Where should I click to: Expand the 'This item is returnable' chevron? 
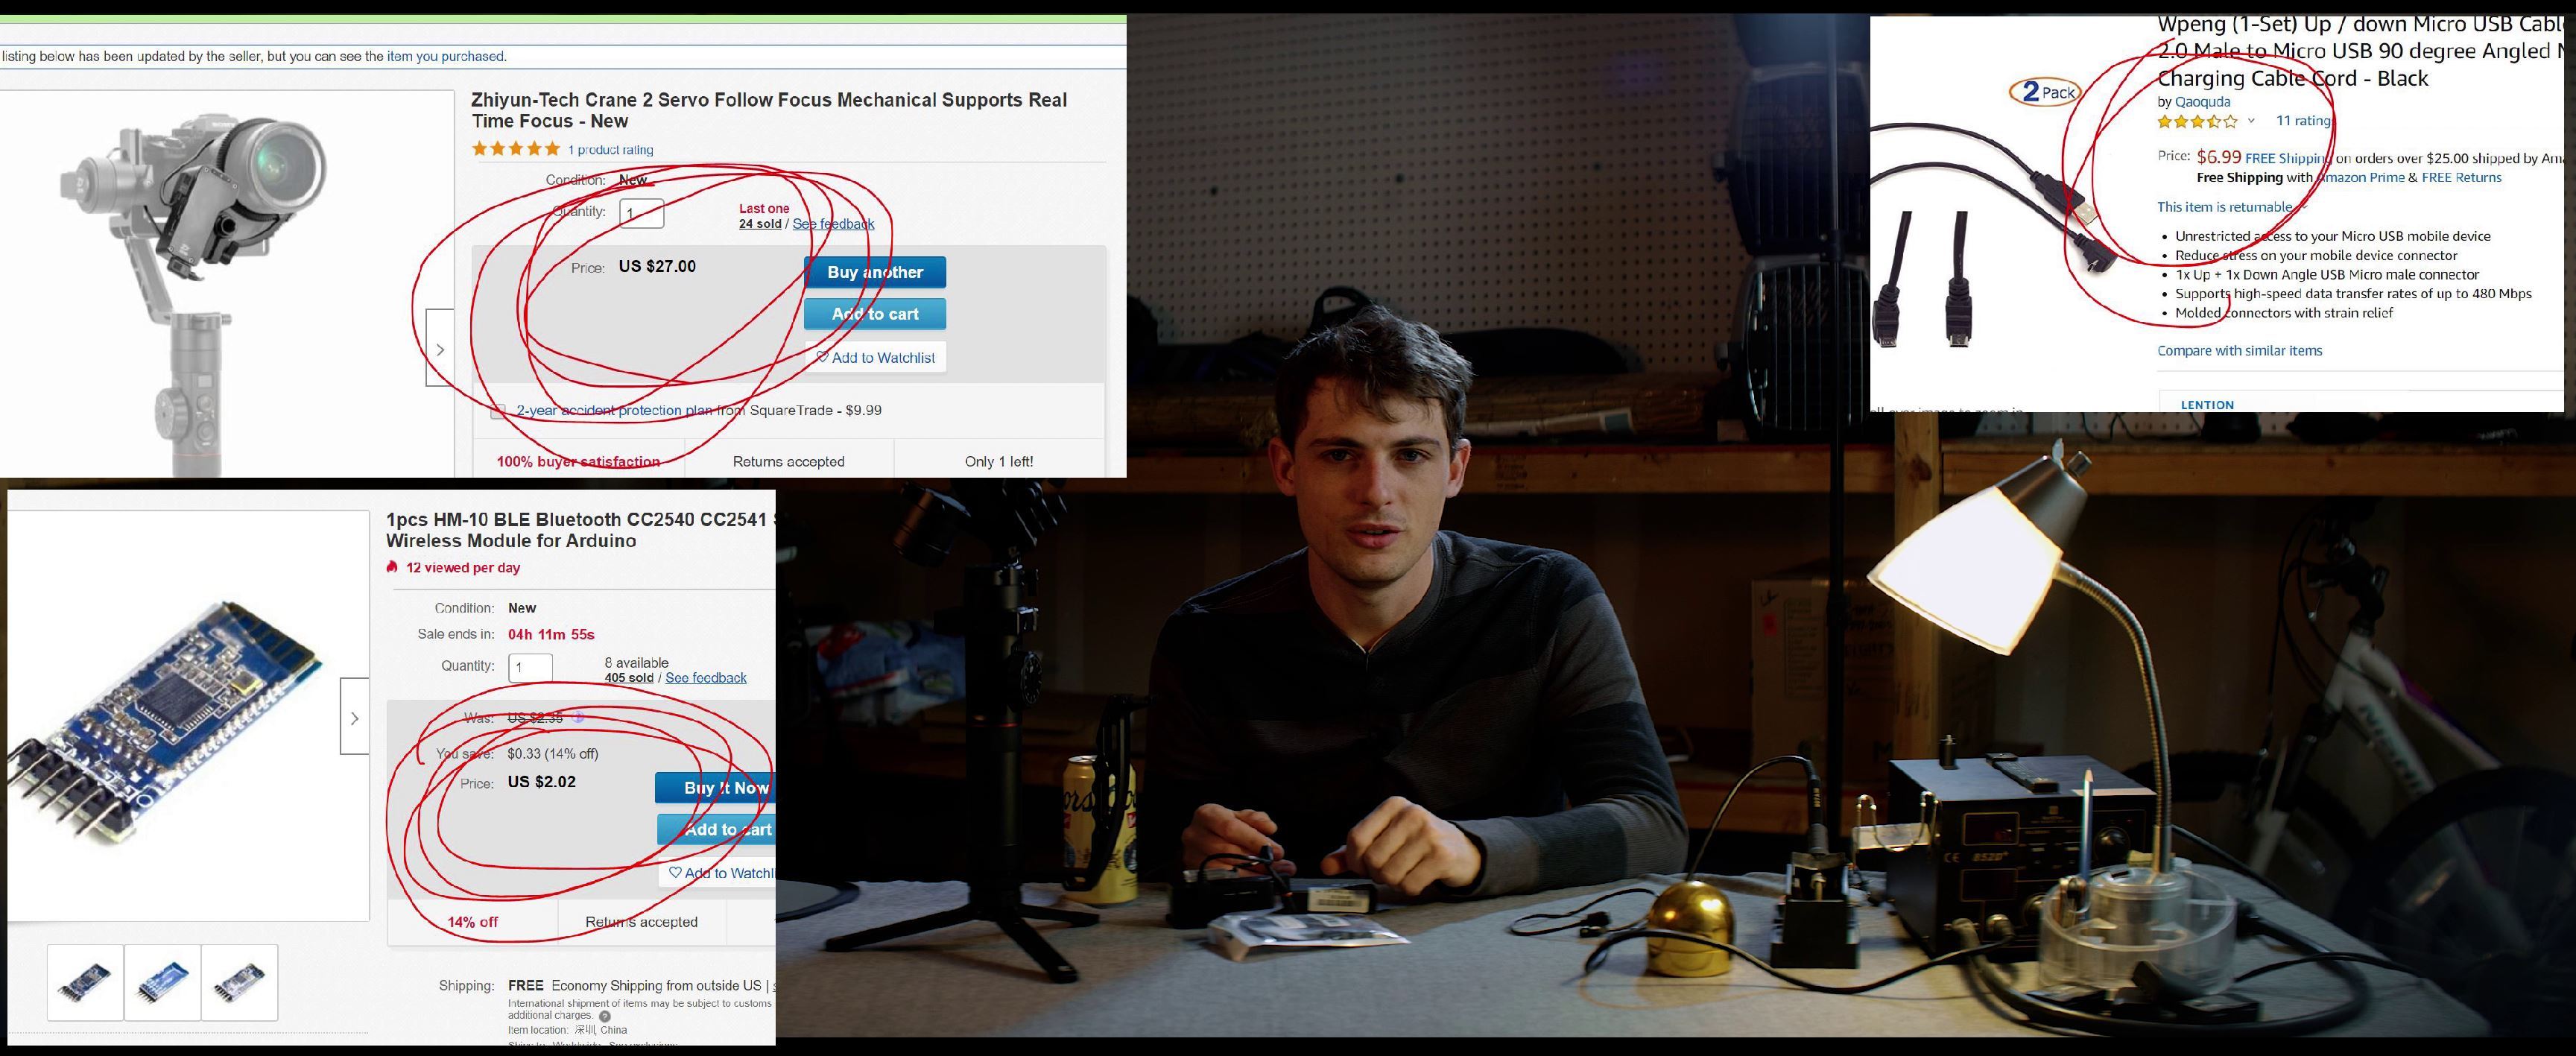pyautogui.click(x=2303, y=207)
